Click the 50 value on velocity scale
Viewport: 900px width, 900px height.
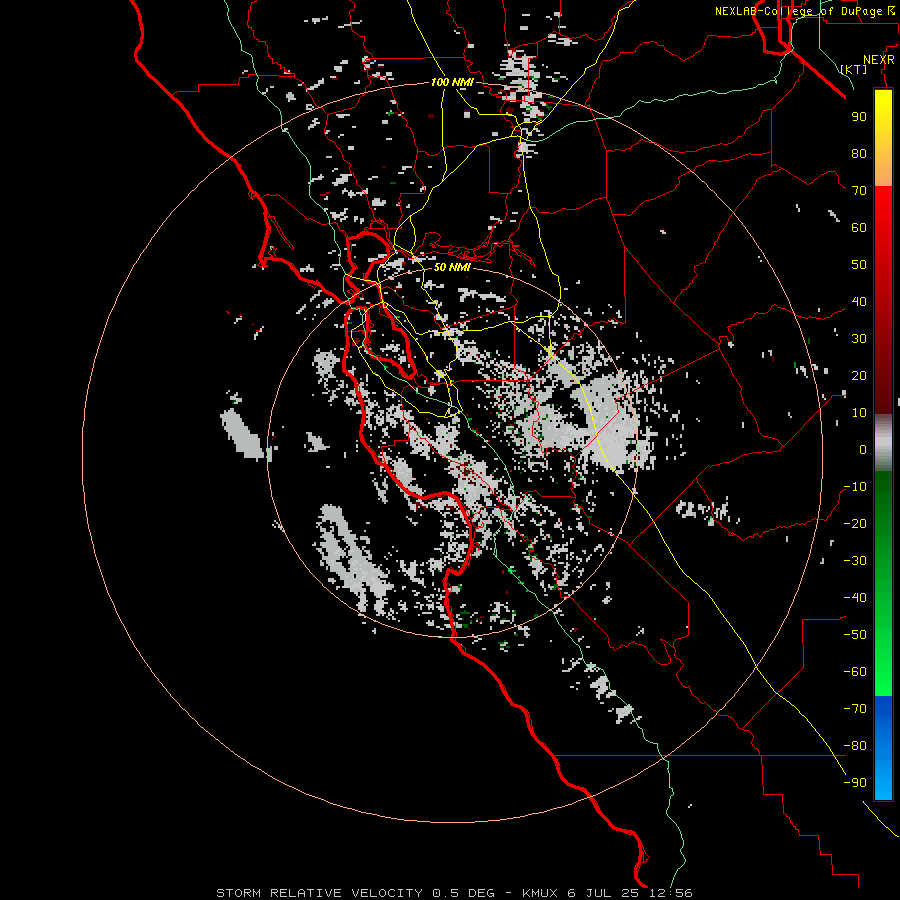pos(859,265)
